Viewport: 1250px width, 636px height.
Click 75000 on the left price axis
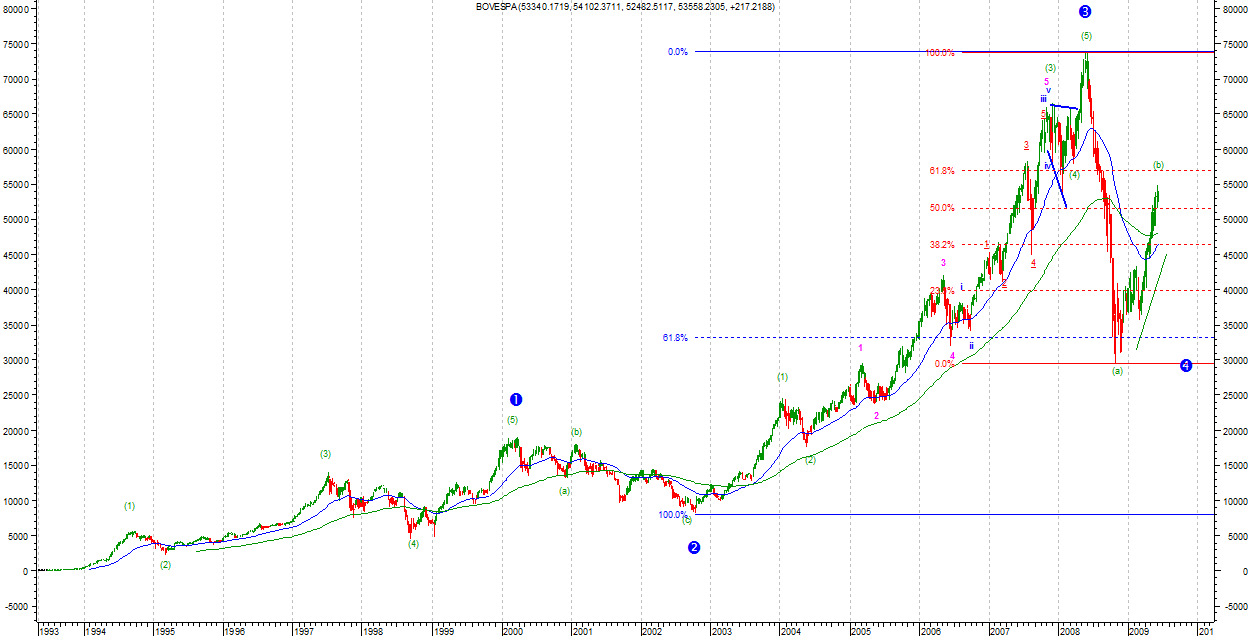[16, 45]
